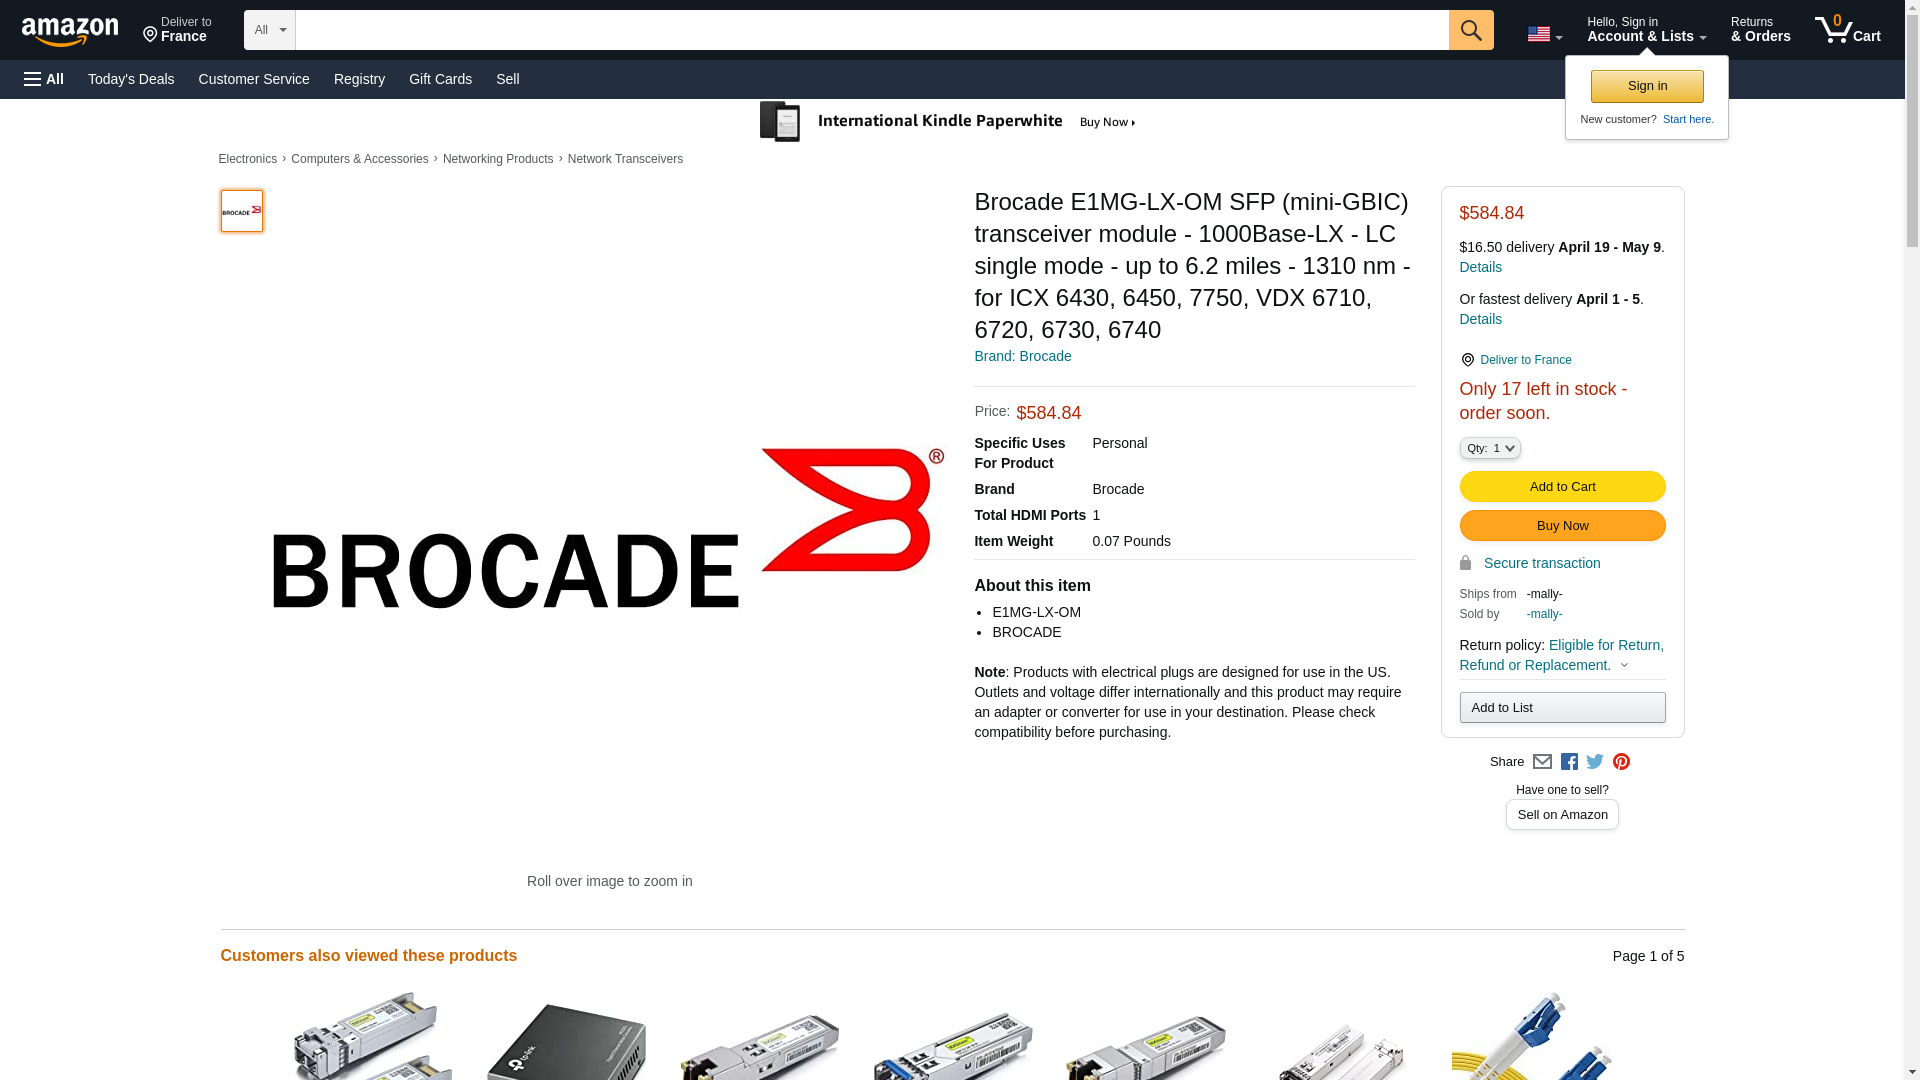Open Customer Service page
The image size is (1920, 1080).
[254, 79]
